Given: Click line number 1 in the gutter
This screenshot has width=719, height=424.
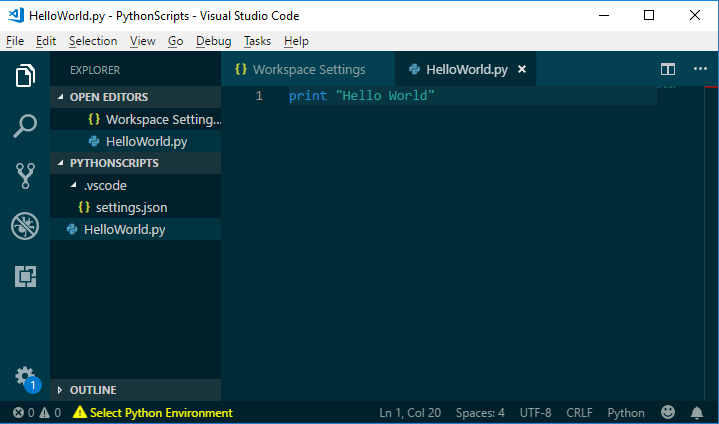Looking at the screenshot, I should tap(259, 95).
